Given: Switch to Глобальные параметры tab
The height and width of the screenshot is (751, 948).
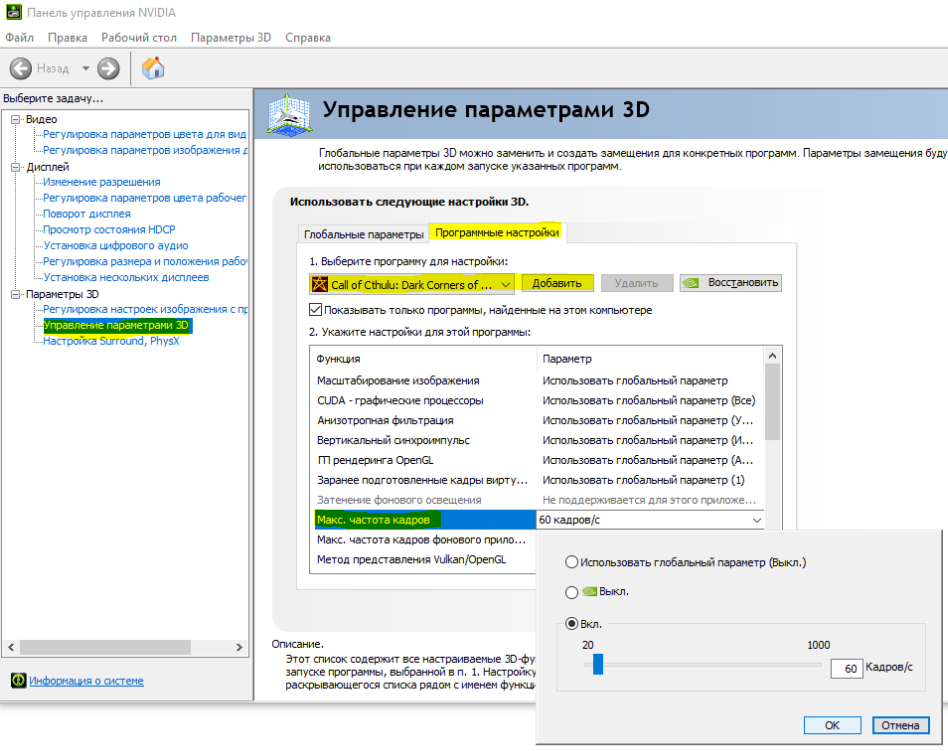Looking at the screenshot, I should (x=363, y=234).
